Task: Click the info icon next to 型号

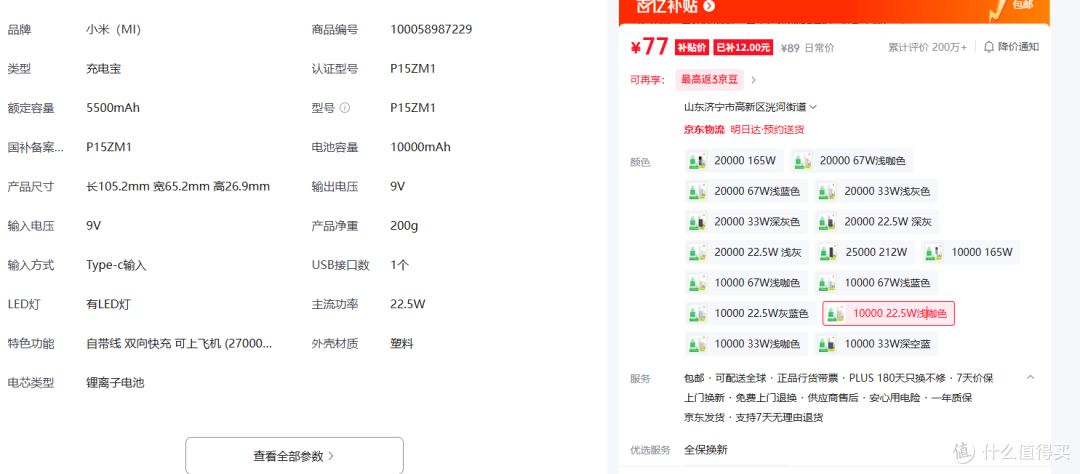Action: click(x=345, y=108)
